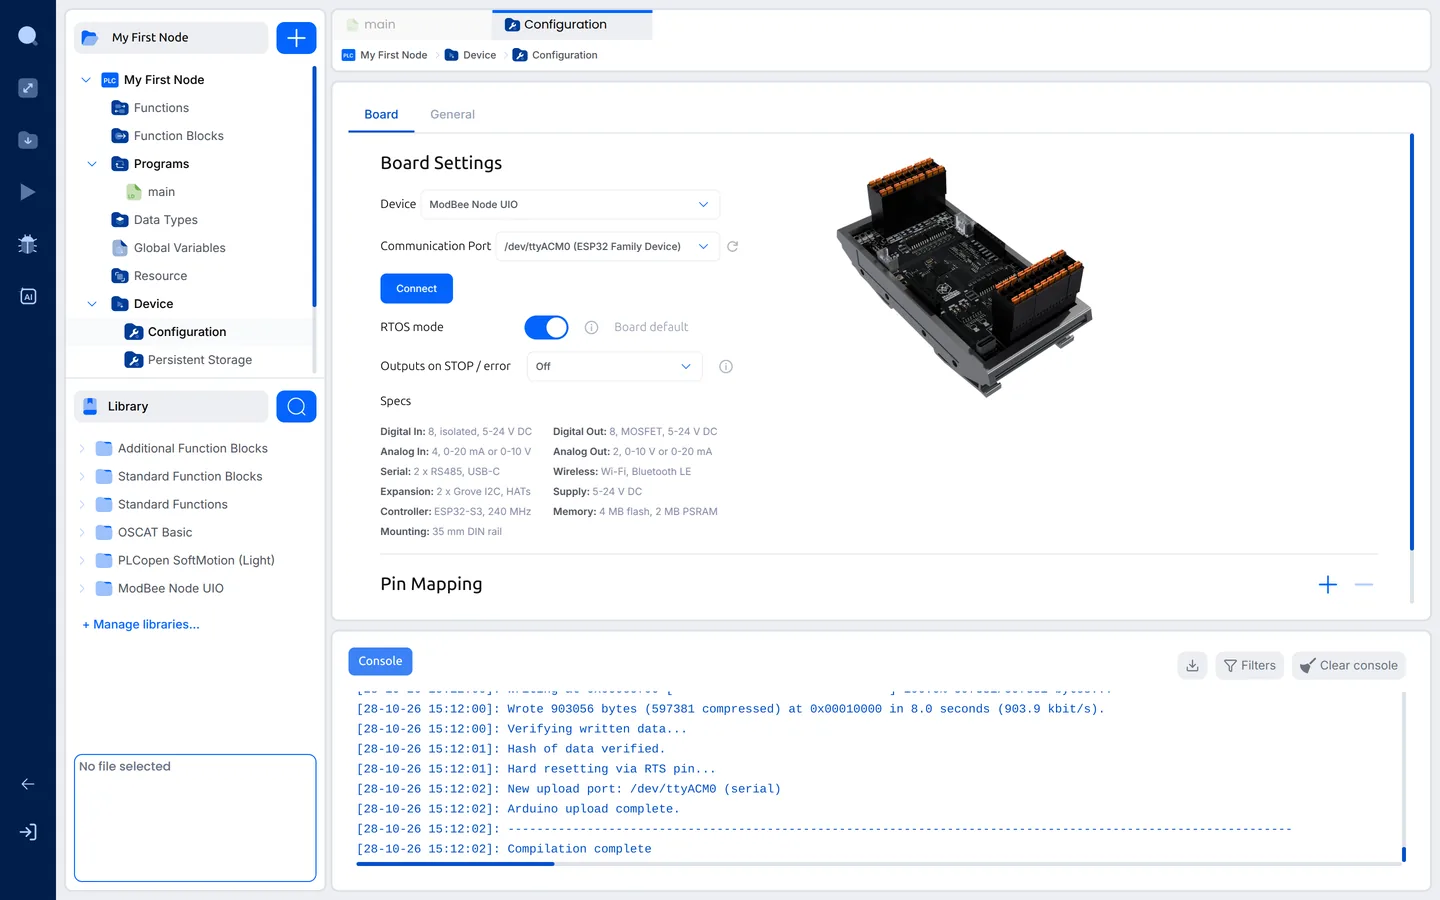
Task: Click the Connect button
Action: [x=416, y=288]
